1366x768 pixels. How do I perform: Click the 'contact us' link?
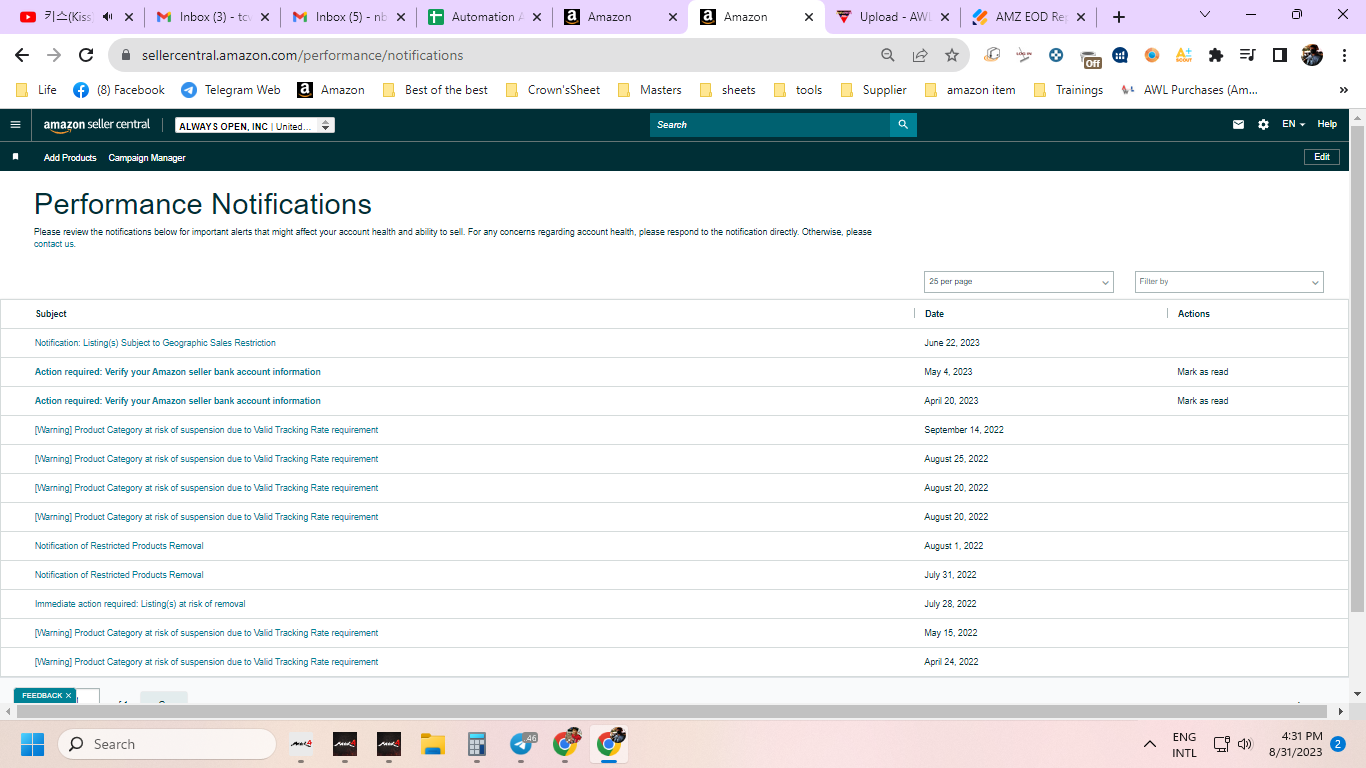pos(54,244)
